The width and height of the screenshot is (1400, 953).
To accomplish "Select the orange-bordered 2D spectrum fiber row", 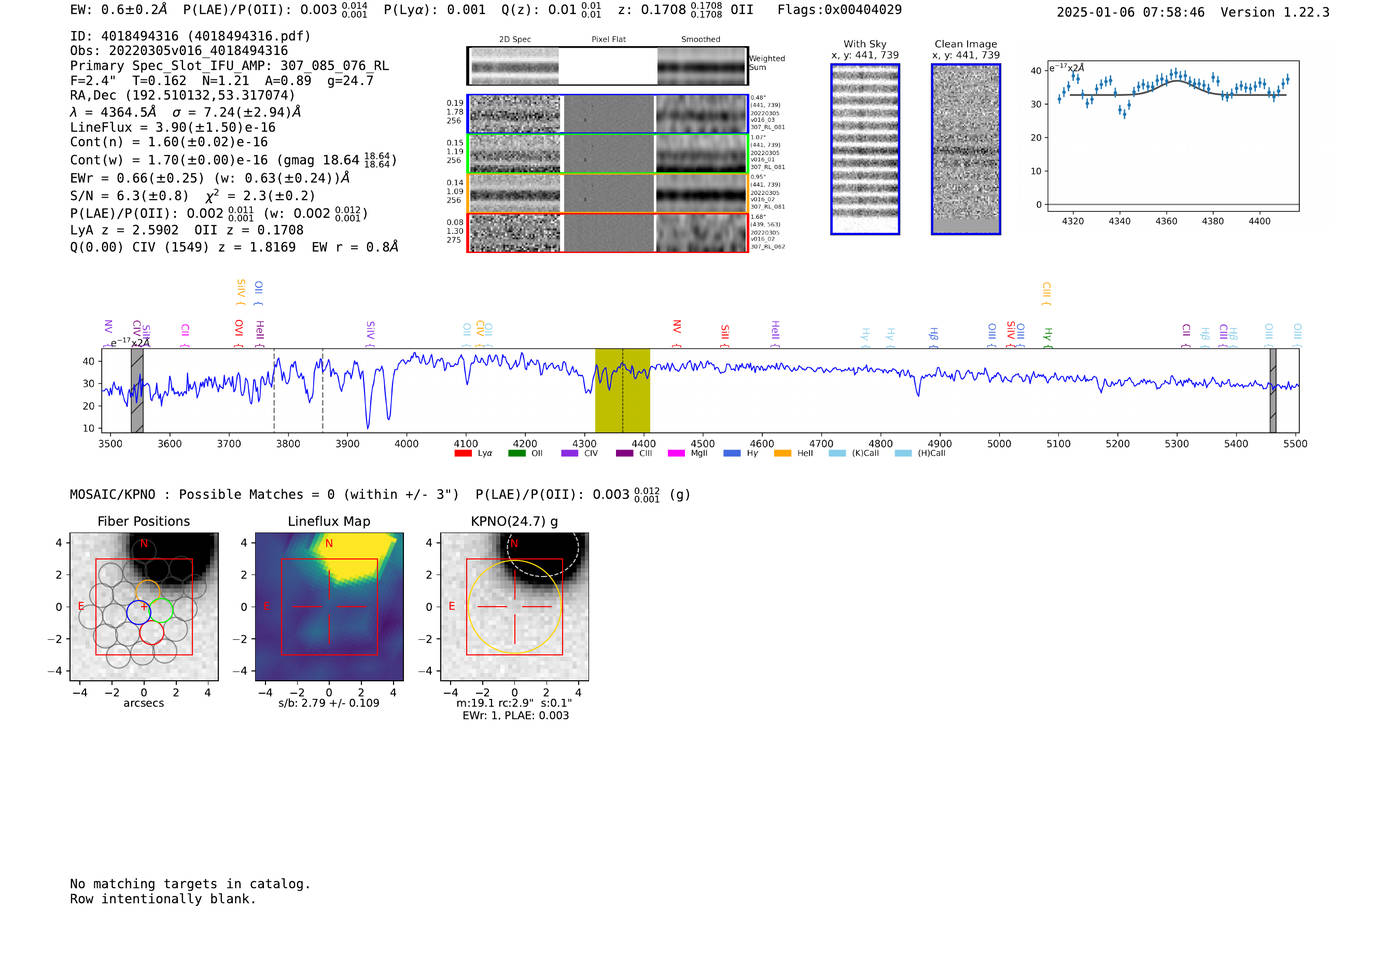I will pyautogui.click(x=608, y=194).
